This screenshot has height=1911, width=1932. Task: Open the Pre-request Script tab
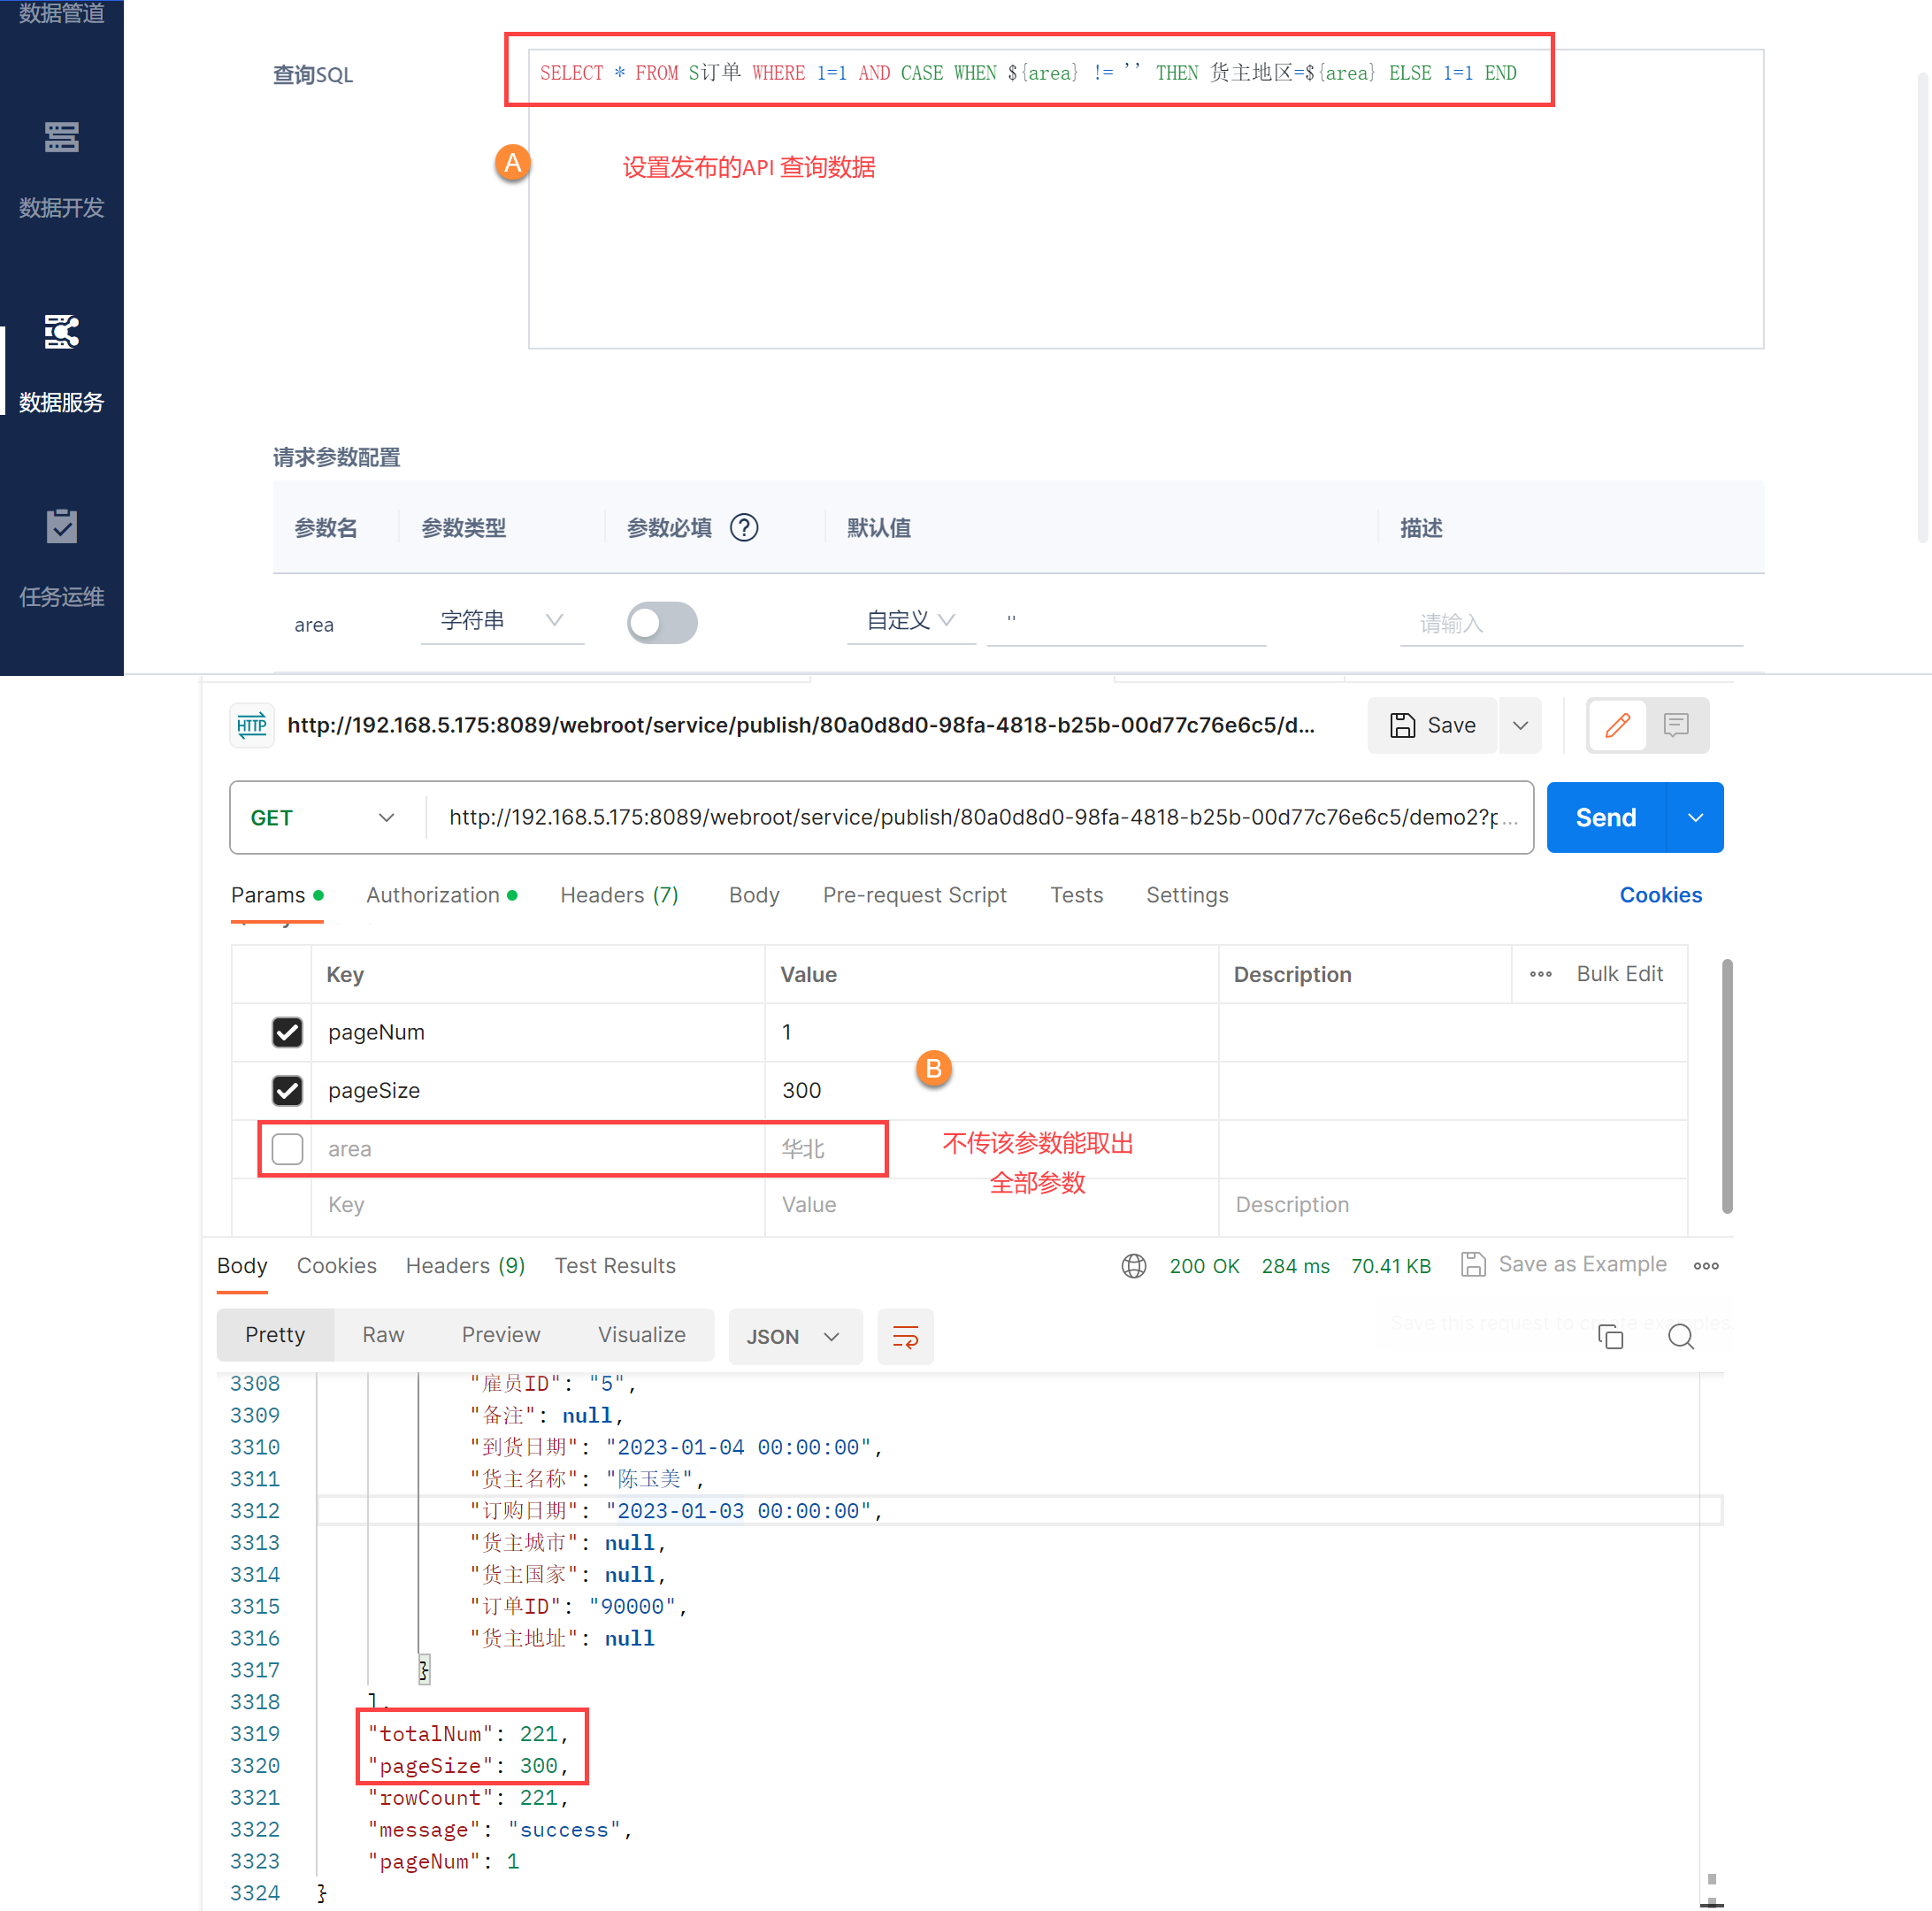914,895
